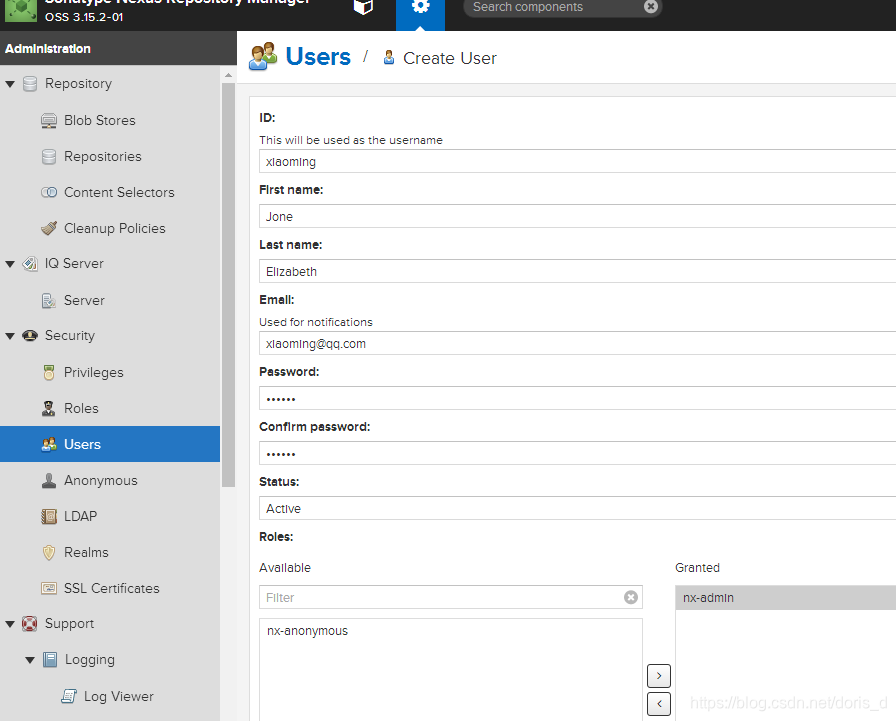
Task: Click the LDAP book icon
Action: pyautogui.click(x=49, y=516)
